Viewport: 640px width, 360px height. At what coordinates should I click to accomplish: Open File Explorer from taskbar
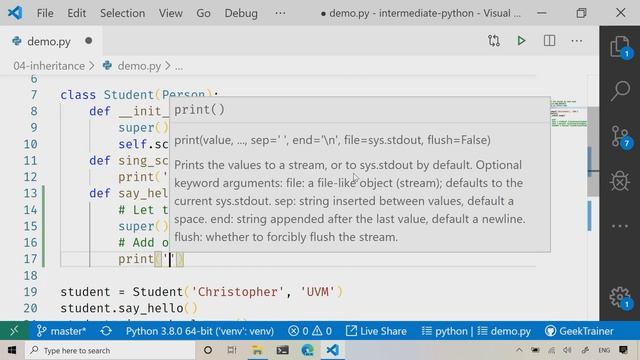[x=257, y=350]
